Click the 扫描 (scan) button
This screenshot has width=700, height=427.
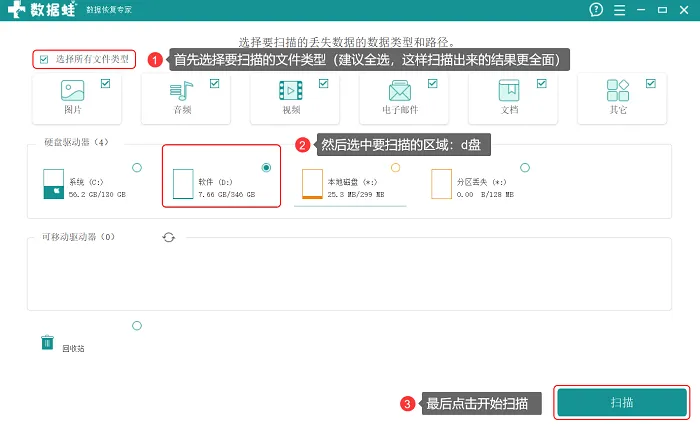coord(622,402)
